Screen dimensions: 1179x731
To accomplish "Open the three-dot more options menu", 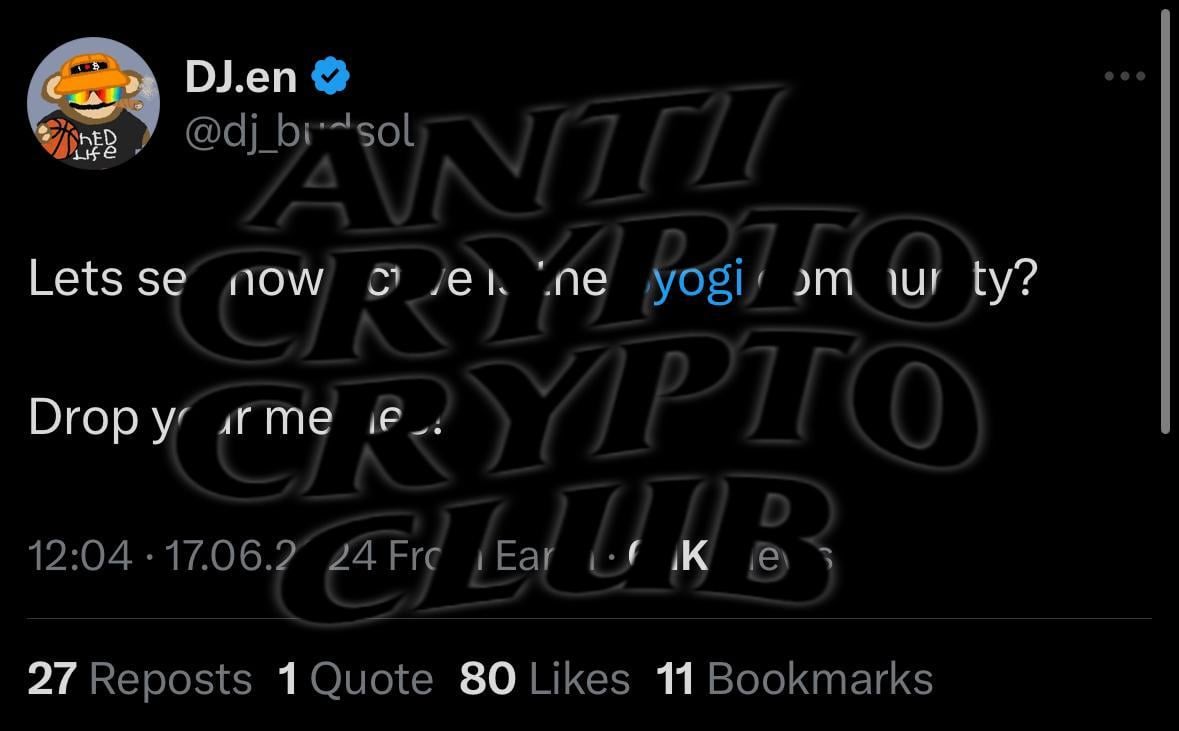I will [x=1125, y=76].
